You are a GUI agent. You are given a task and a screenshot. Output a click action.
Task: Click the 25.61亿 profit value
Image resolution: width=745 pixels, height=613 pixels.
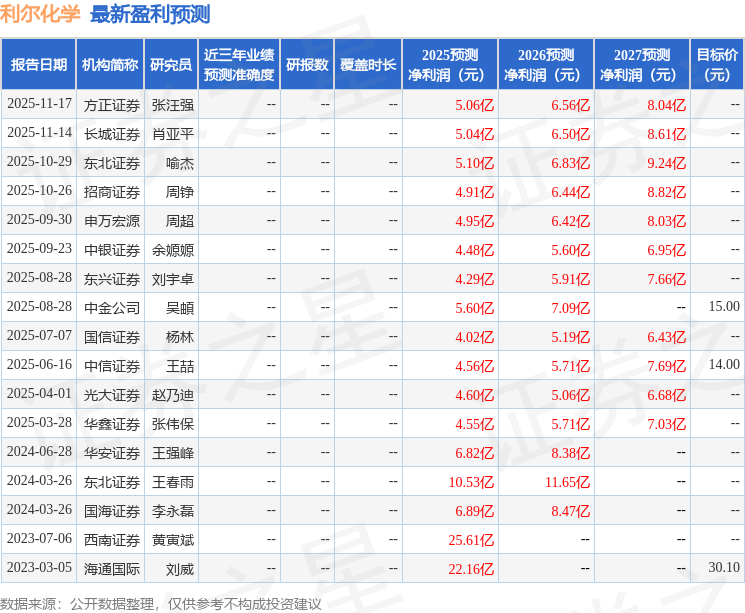click(471, 540)
